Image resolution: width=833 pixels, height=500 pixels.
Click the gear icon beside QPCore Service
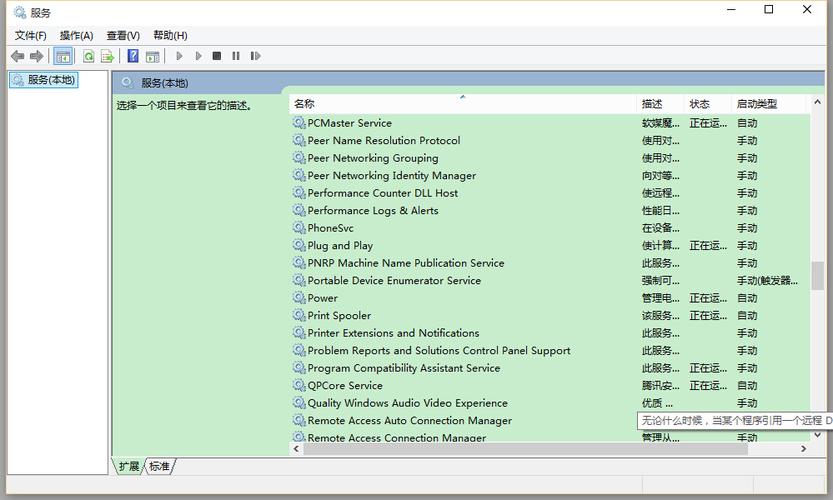(299, 386)
